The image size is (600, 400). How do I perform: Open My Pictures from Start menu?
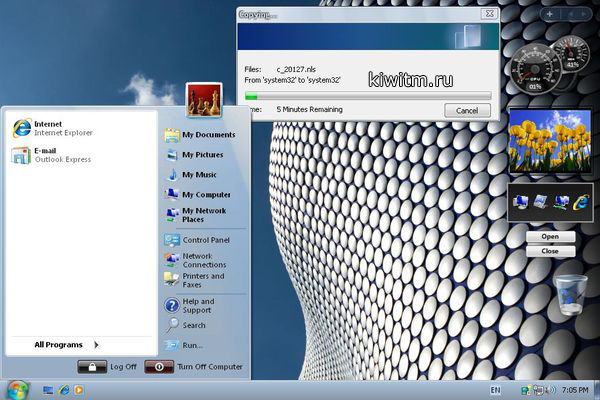tap(194, 155)
